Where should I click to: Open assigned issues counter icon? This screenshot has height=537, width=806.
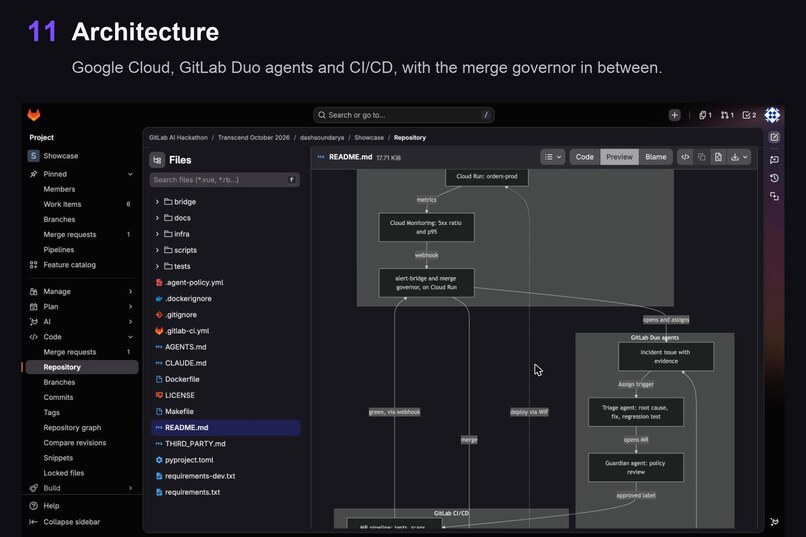[705, 115]
